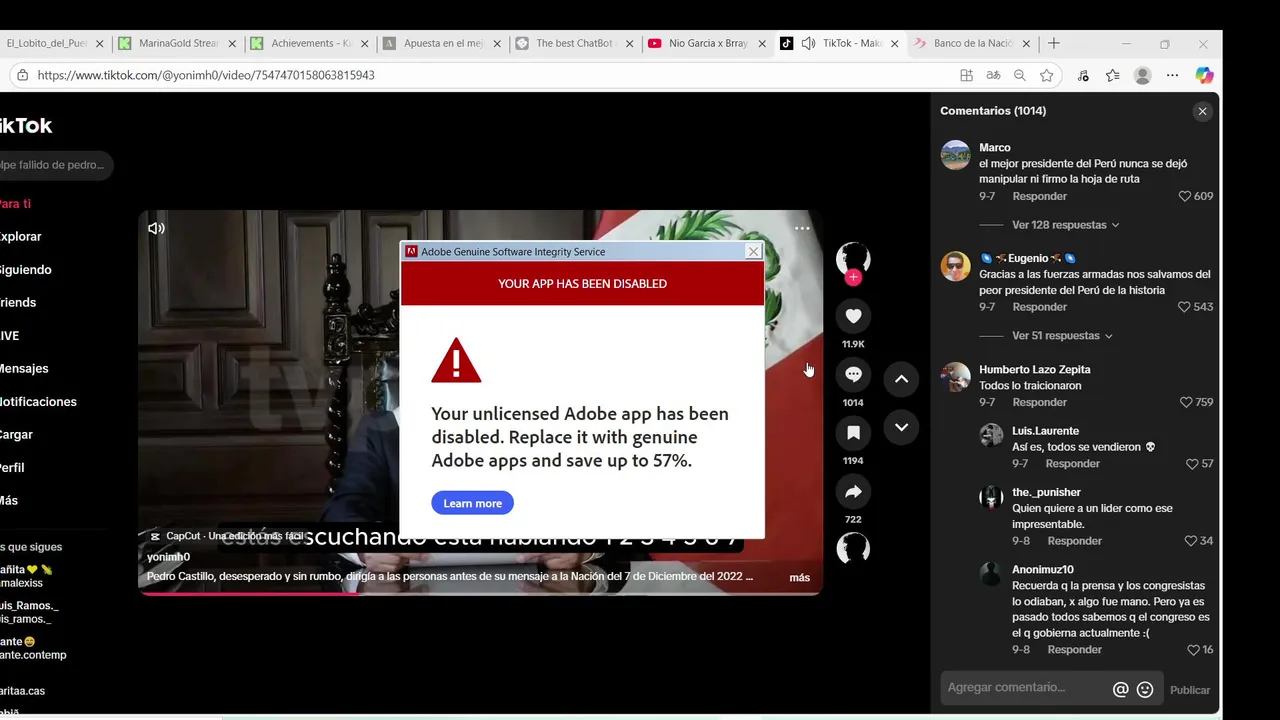Image resolution: width=1280 pixels, height=720 pixels.
Task: Open the Copilot icon in the browser toolbar
Action: click(x=1204, y=75)
